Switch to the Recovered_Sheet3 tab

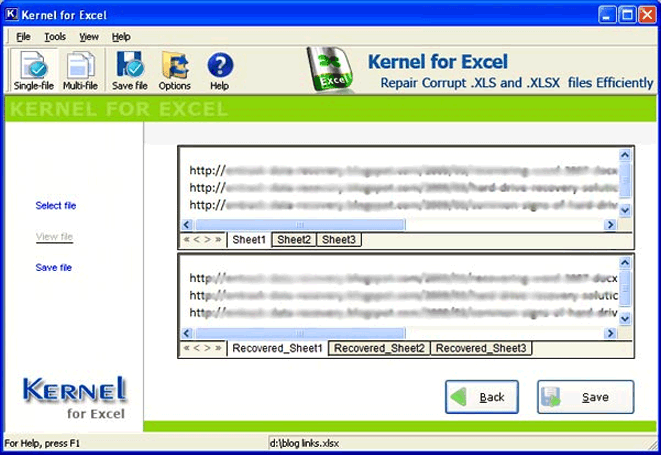coord(481,348)
